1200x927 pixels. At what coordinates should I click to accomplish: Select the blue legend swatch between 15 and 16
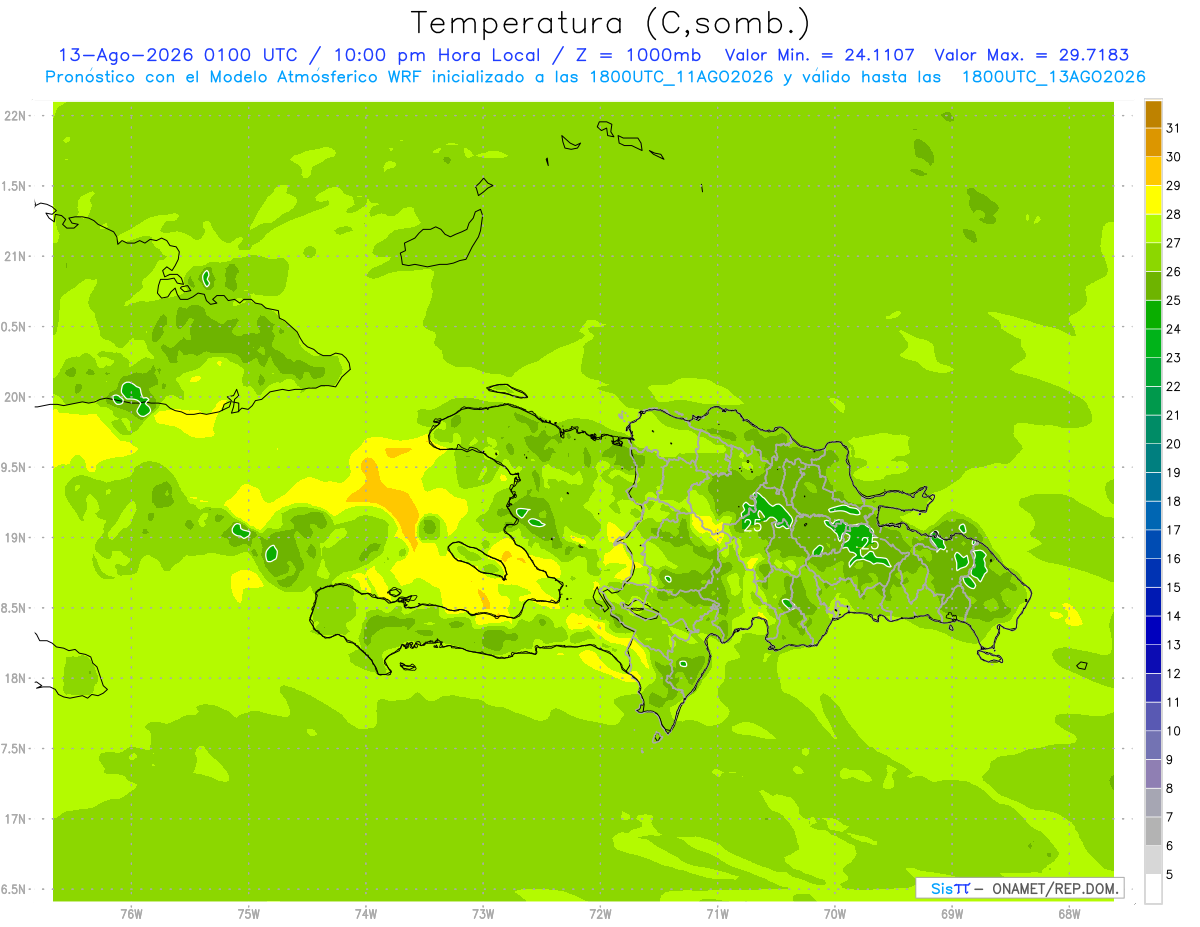click(1153, 574)
